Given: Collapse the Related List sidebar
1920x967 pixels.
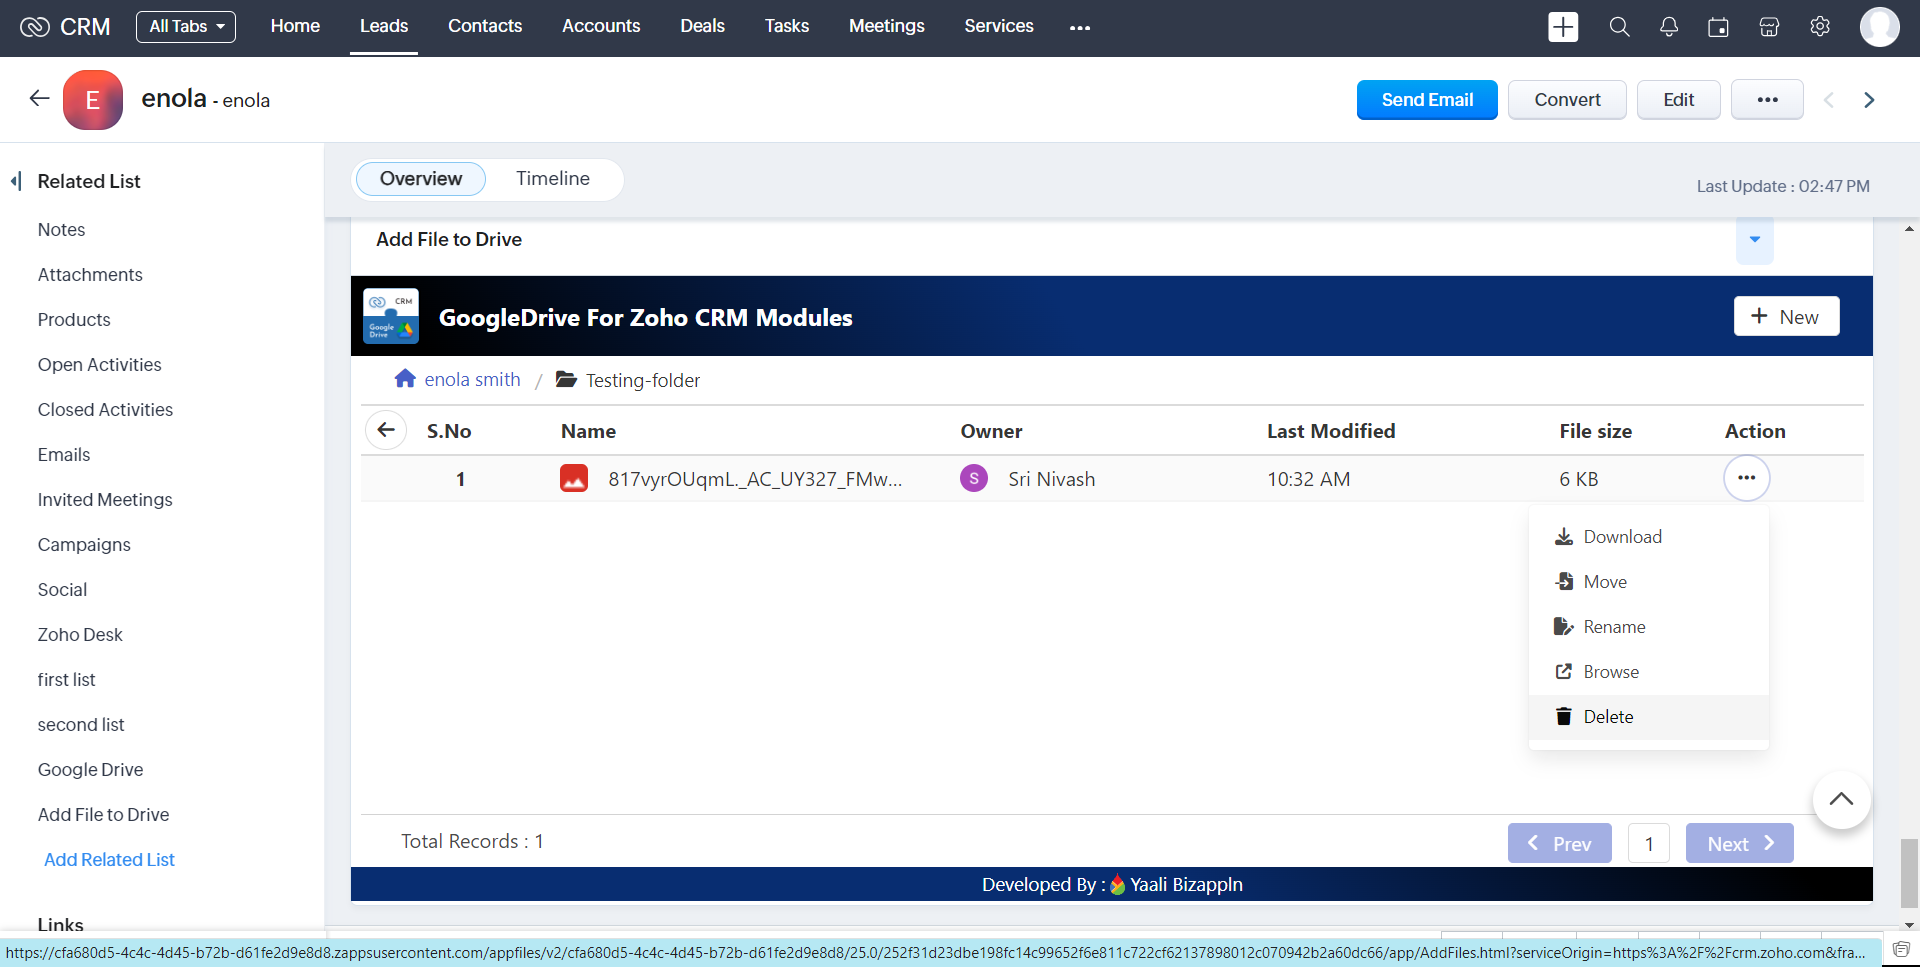Looking at the screenshot, I should (x=16, y=181).
